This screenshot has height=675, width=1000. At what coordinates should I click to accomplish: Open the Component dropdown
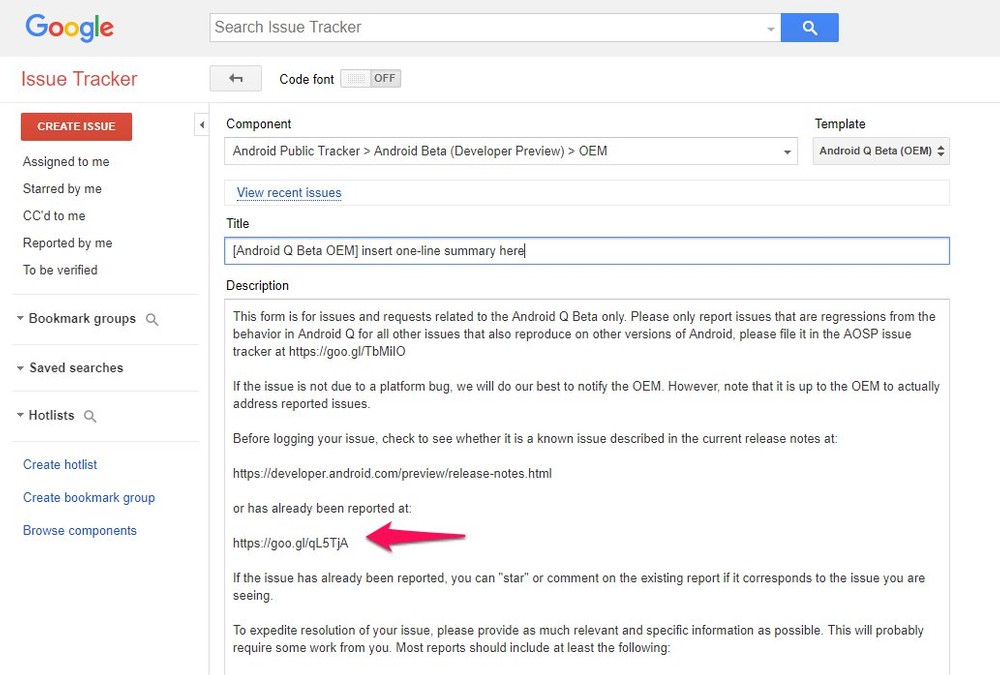pyautogui.click(x=511, y=151)
